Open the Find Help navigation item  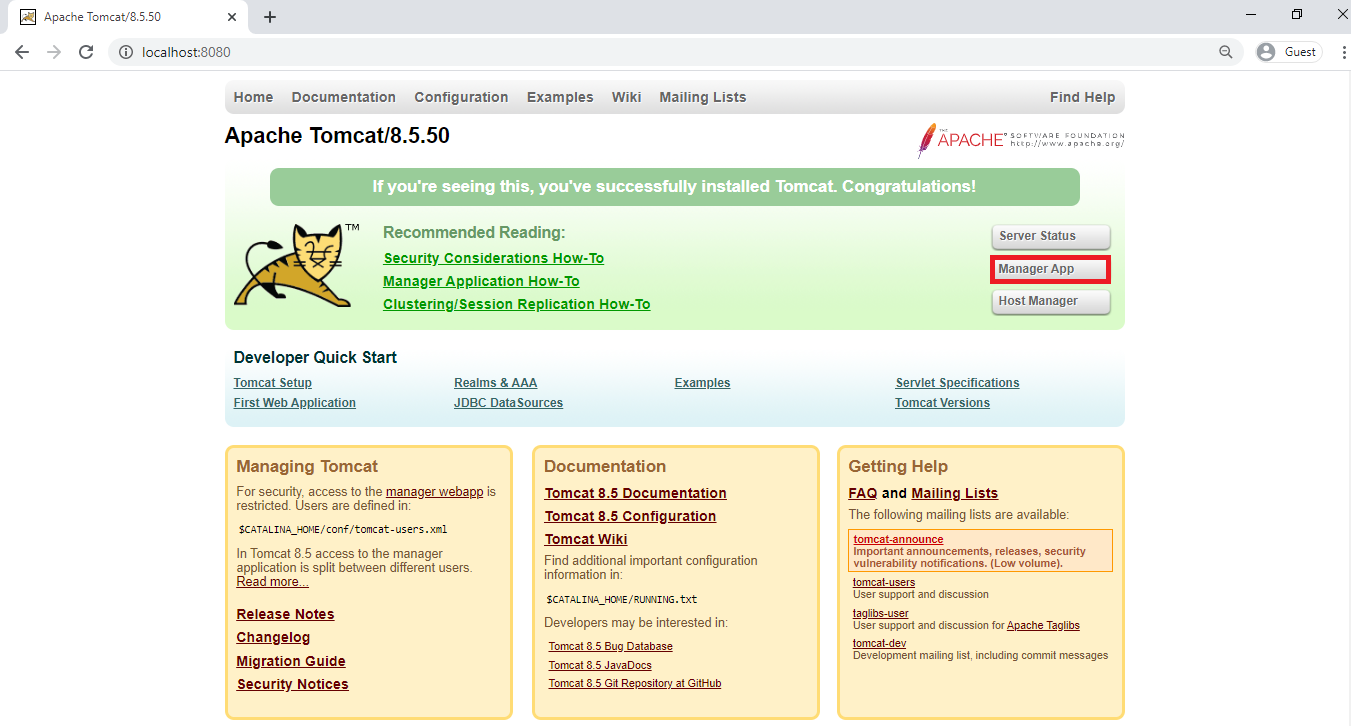[1082, 97]
